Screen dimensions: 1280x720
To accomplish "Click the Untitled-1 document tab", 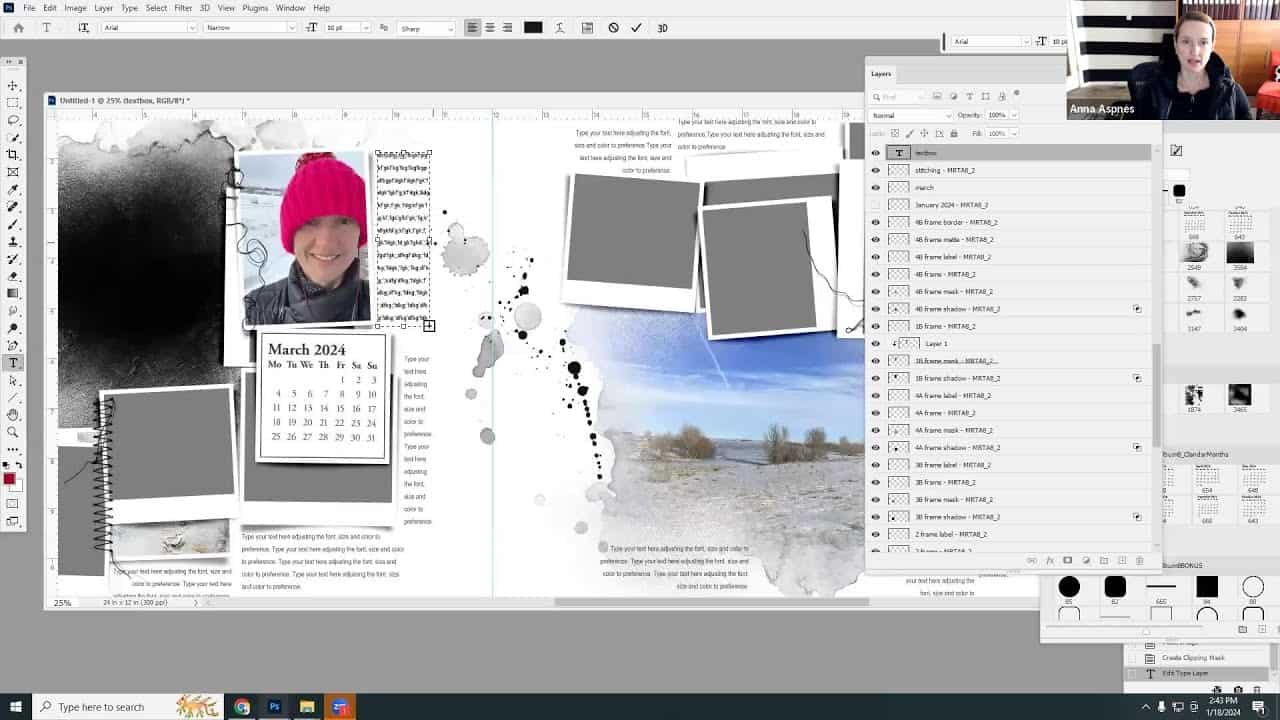I will 124,100.
